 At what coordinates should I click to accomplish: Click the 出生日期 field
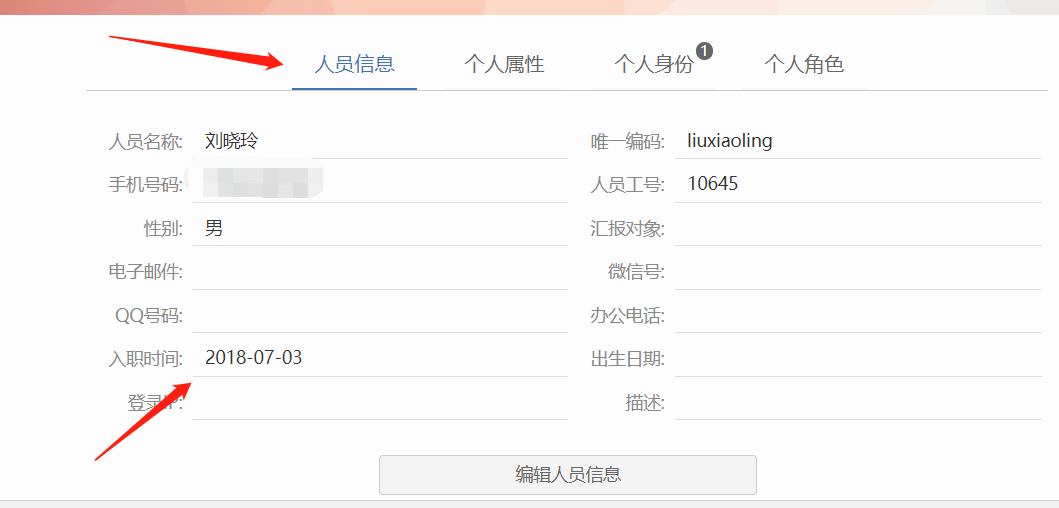coord(860,359)
